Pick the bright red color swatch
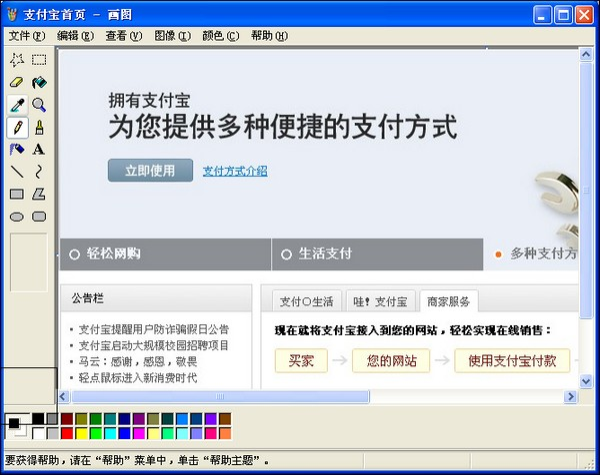 (67, 433)
